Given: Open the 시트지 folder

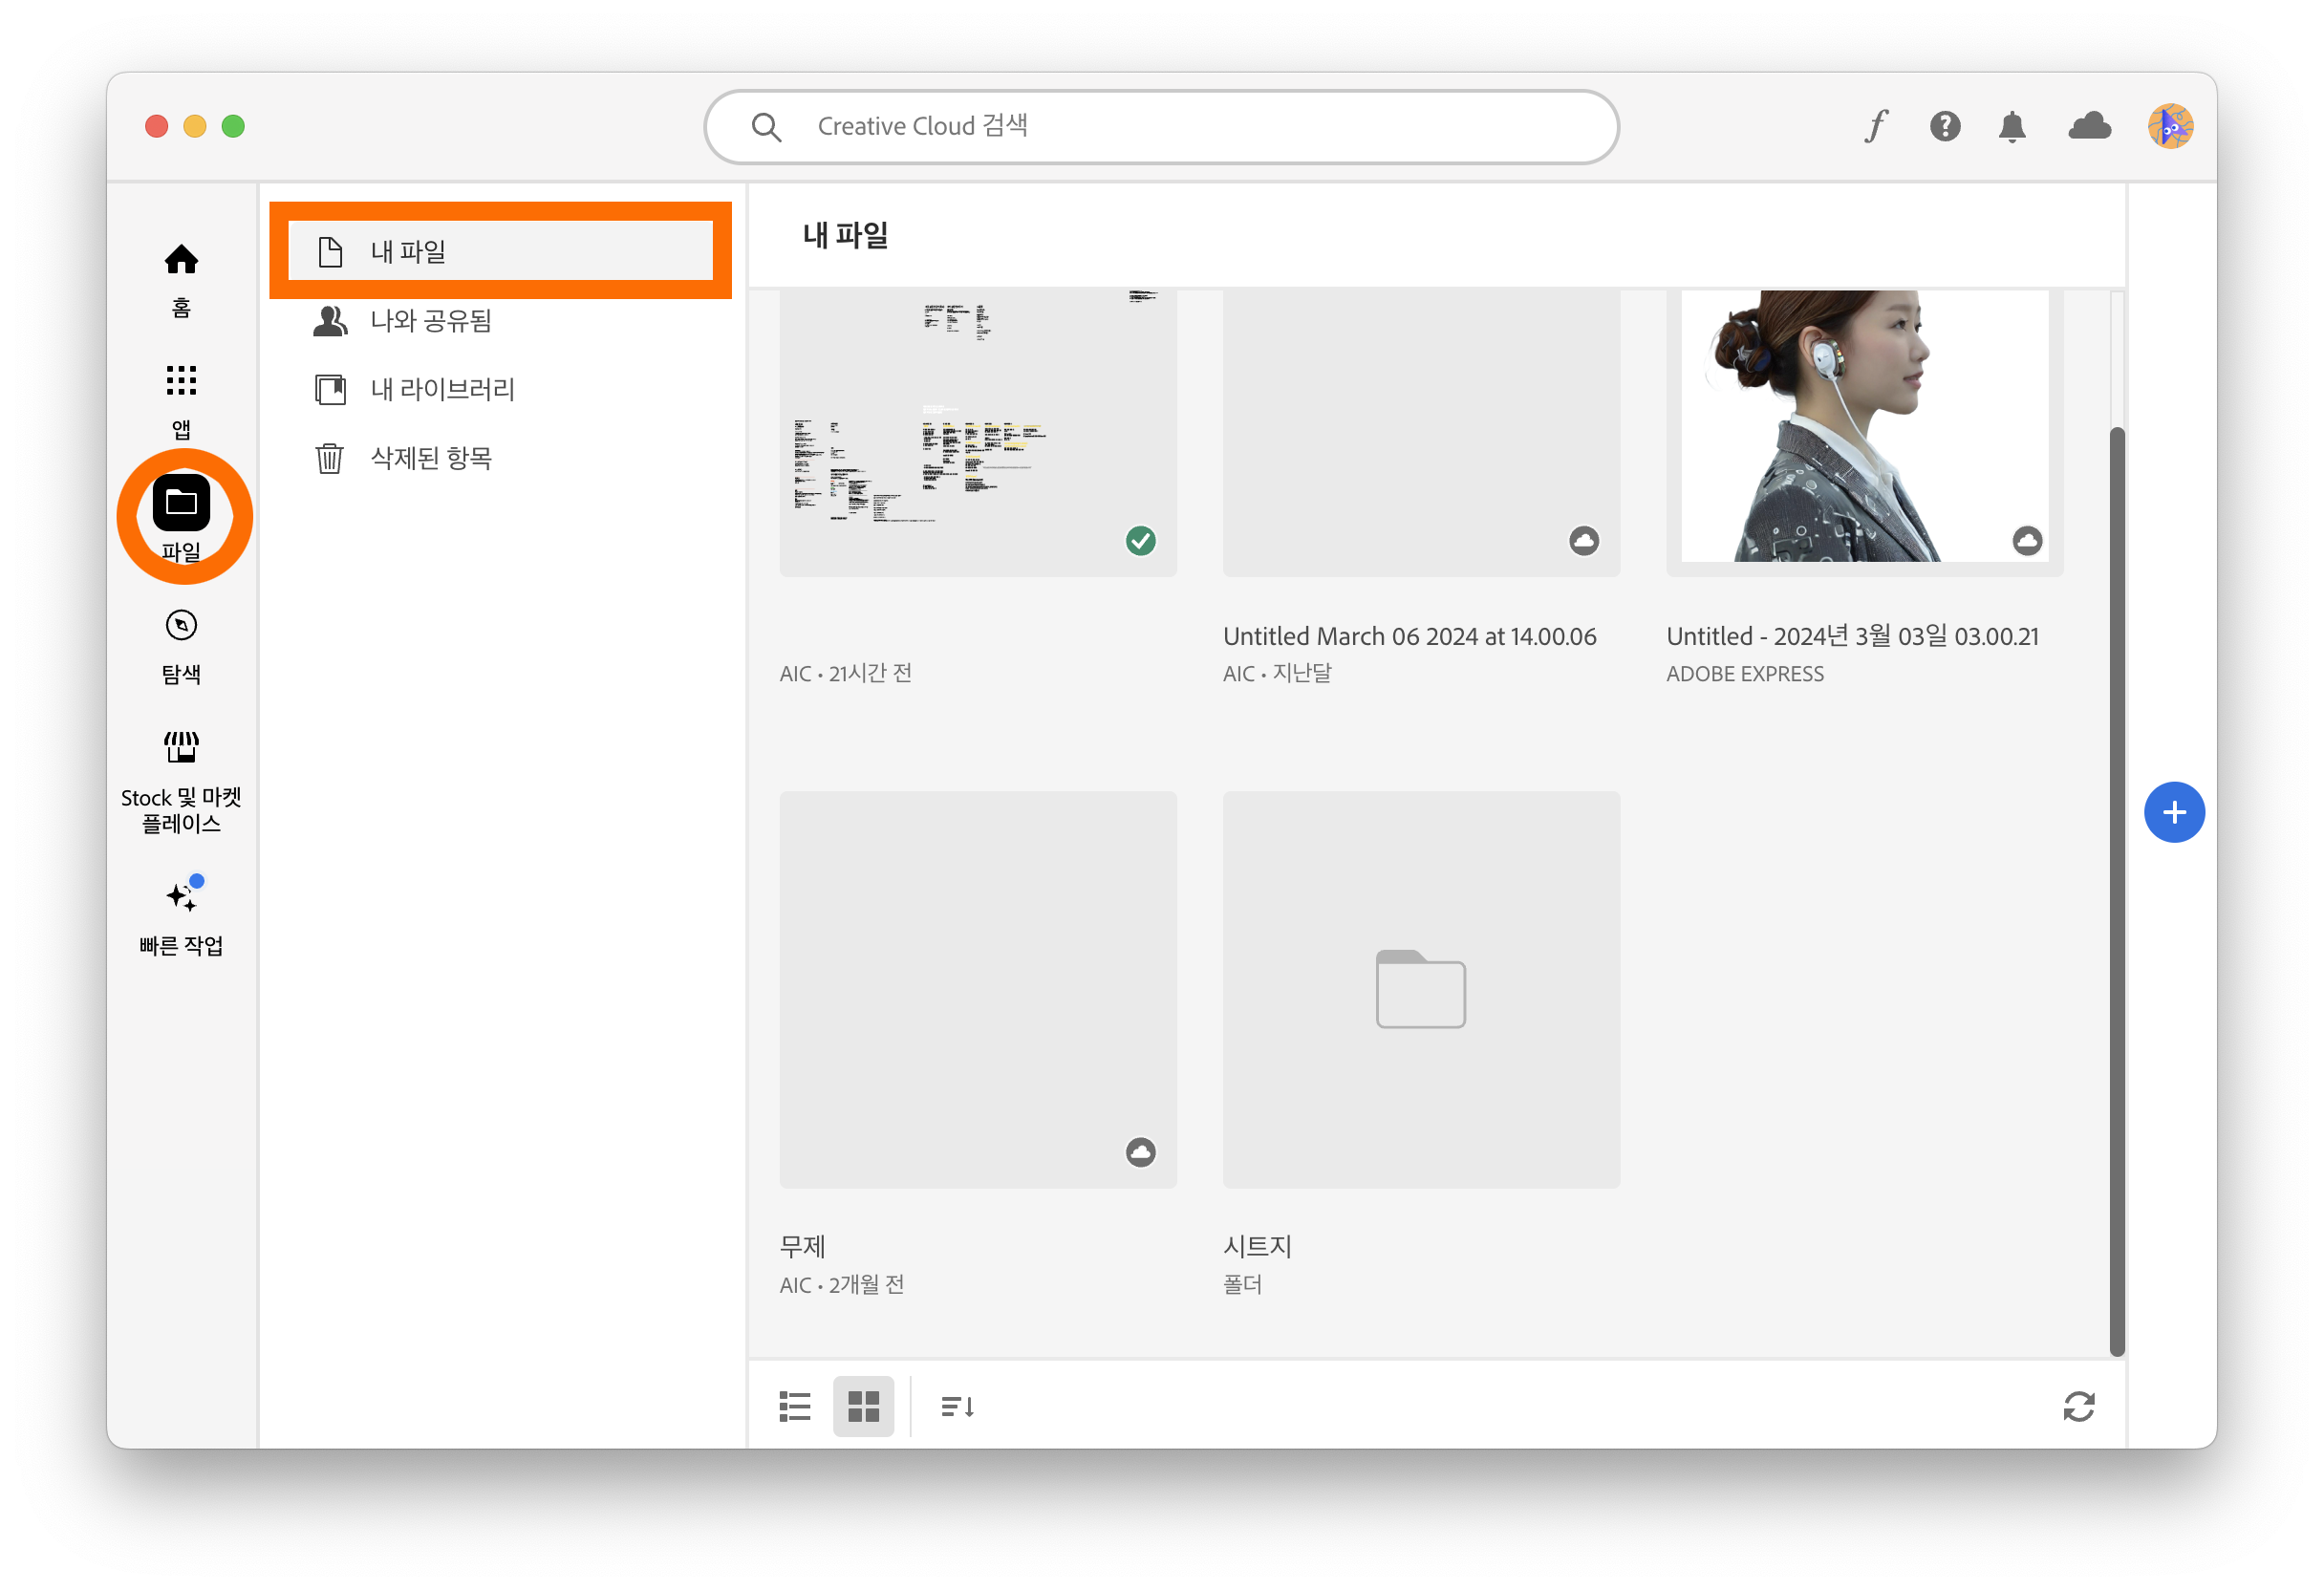Looking at the screenshot, I should coord(1420,990).
